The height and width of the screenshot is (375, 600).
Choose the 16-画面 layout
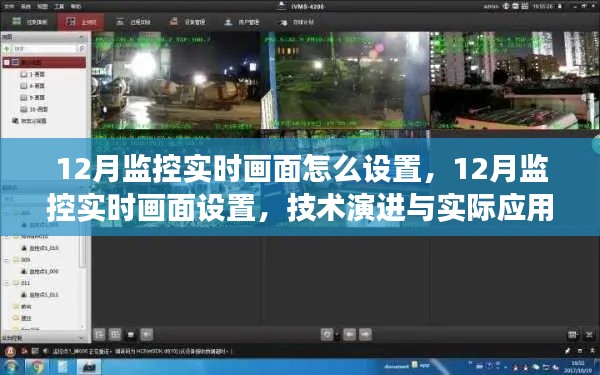[34, 109]
